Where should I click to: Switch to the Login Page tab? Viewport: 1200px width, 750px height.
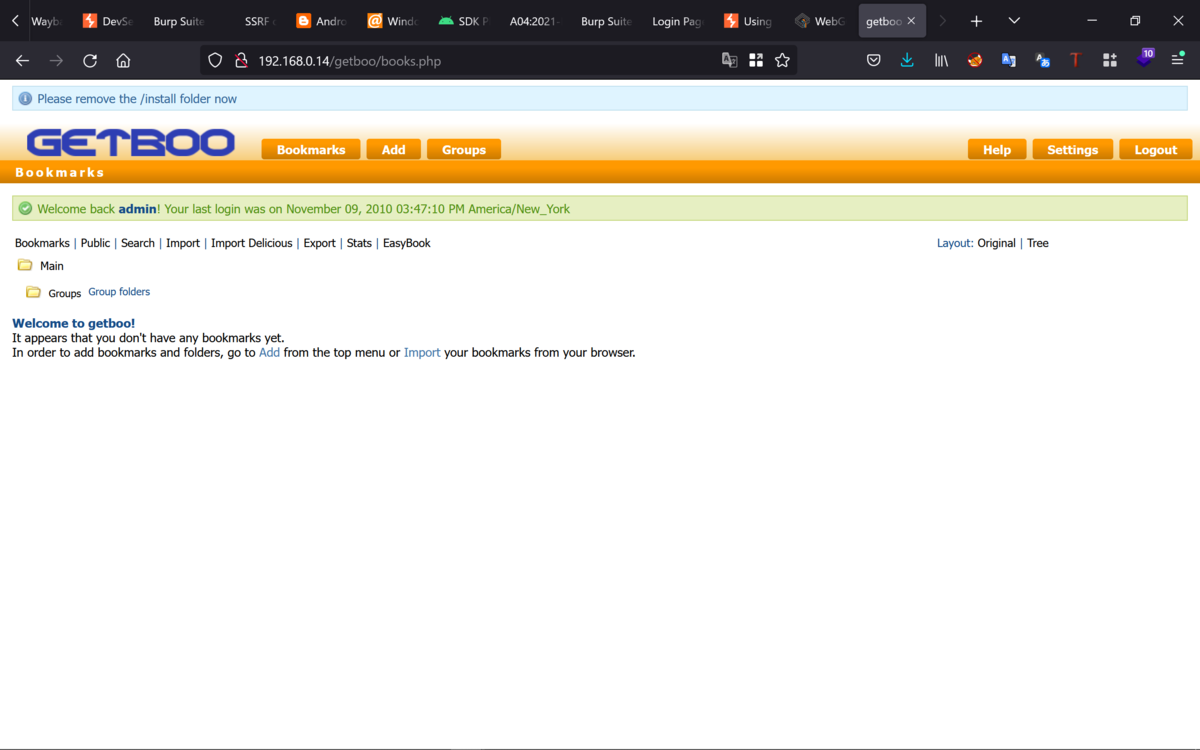click(677, 21)
